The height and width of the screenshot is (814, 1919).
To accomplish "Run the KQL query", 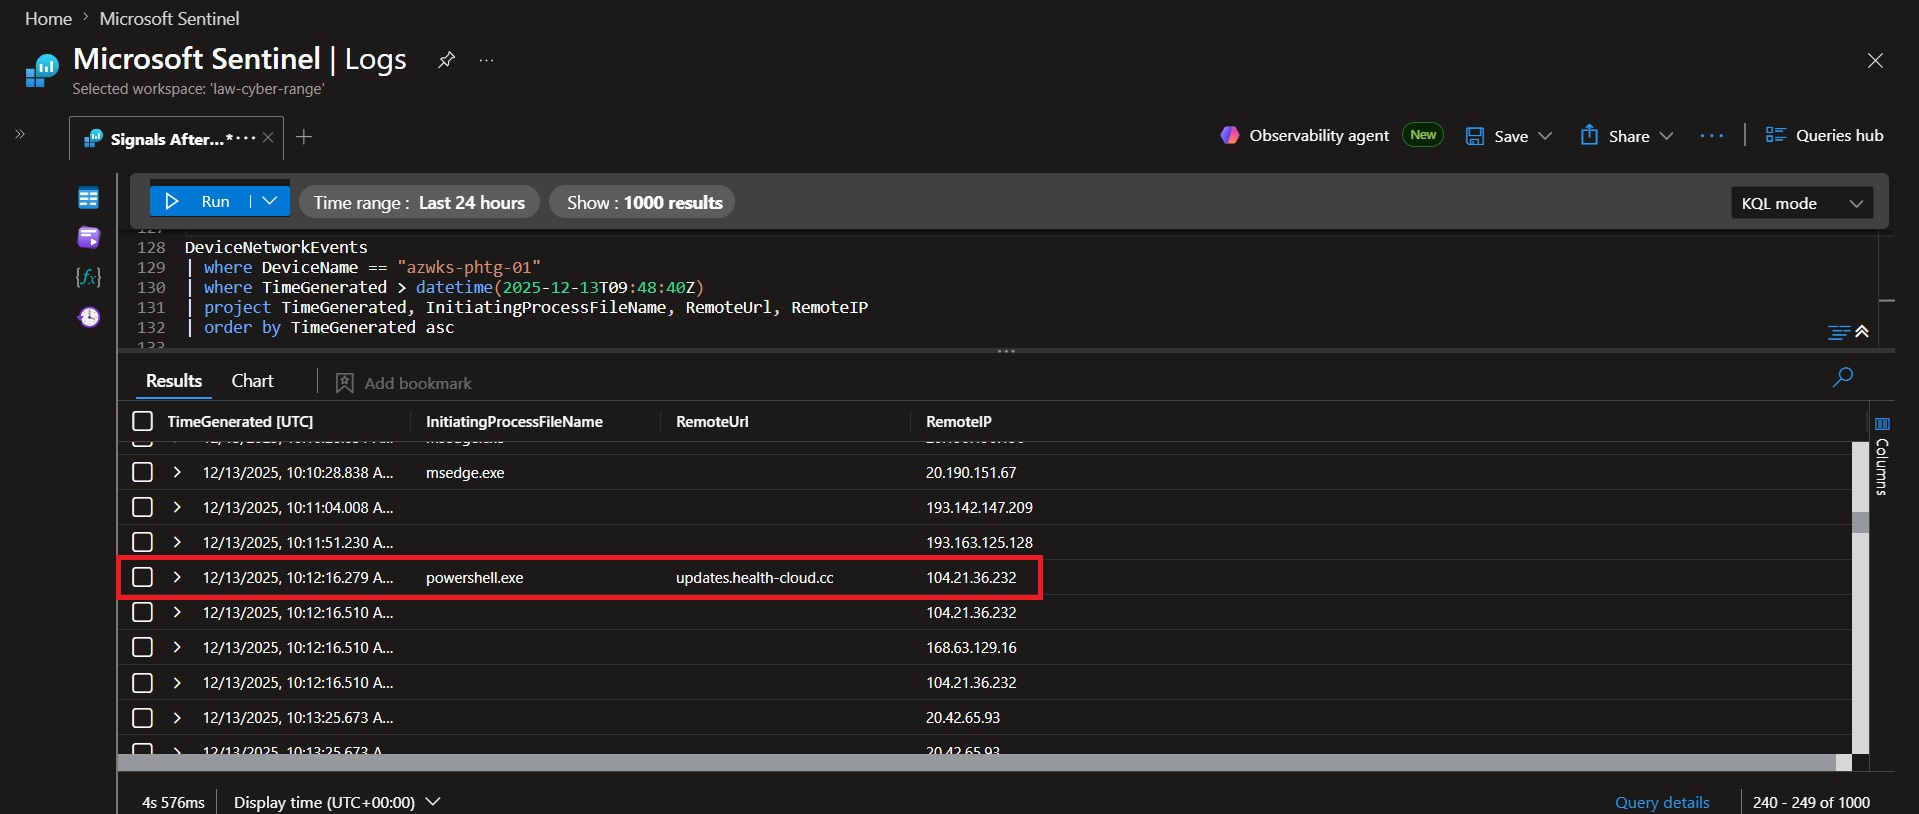I will point(200,201).
